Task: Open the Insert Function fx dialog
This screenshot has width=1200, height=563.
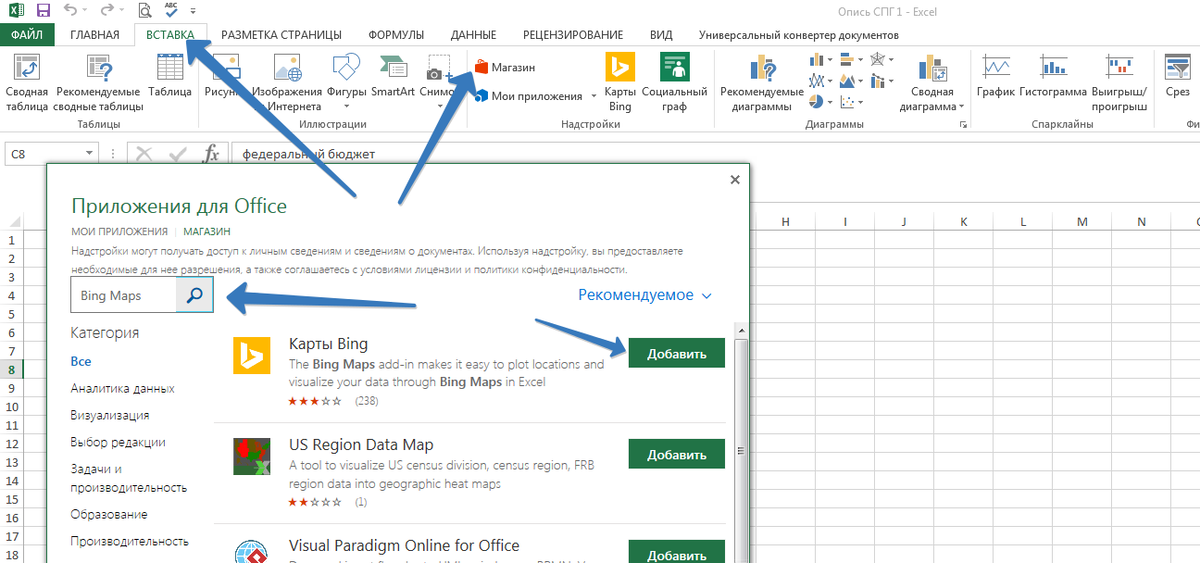Action: tap(211, 154)
